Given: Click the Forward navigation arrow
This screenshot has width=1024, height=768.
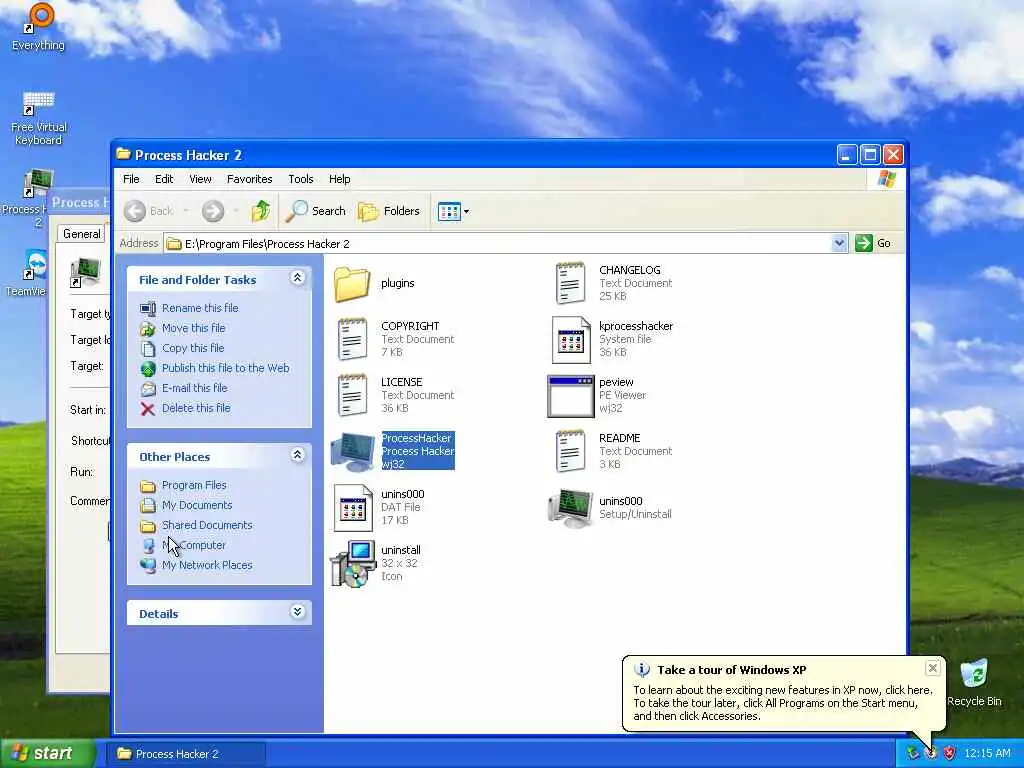Looking at the screenshot, I should tap(213, 211).
